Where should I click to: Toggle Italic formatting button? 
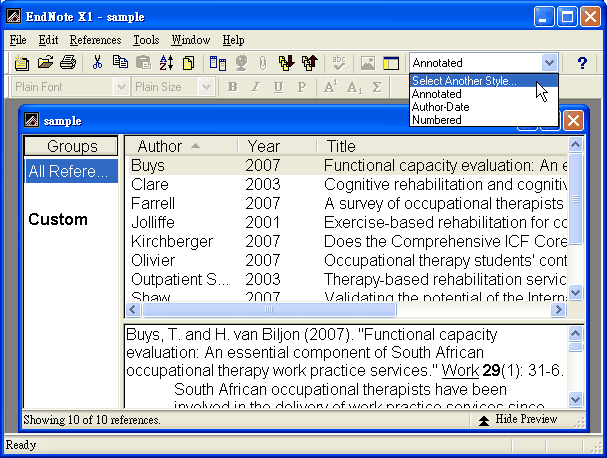click(x=255, y=87)
